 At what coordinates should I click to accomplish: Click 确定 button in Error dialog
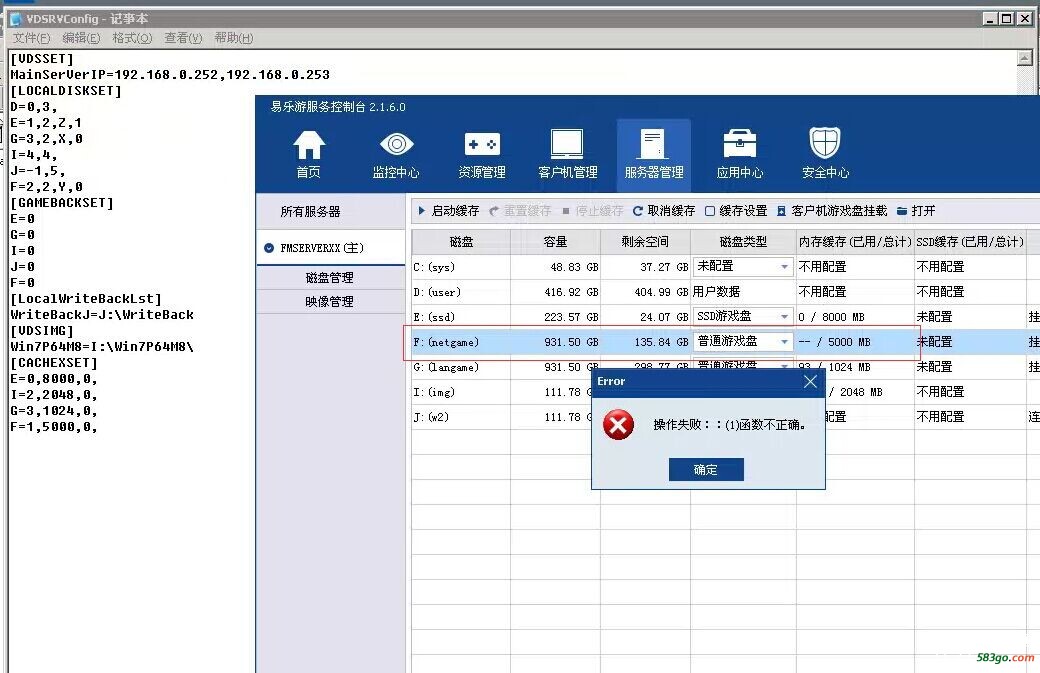coord(706,469)
